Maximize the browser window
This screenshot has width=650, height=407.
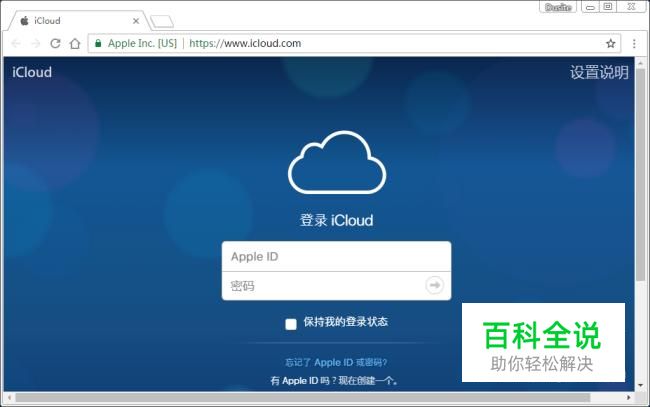click(608, 7)
